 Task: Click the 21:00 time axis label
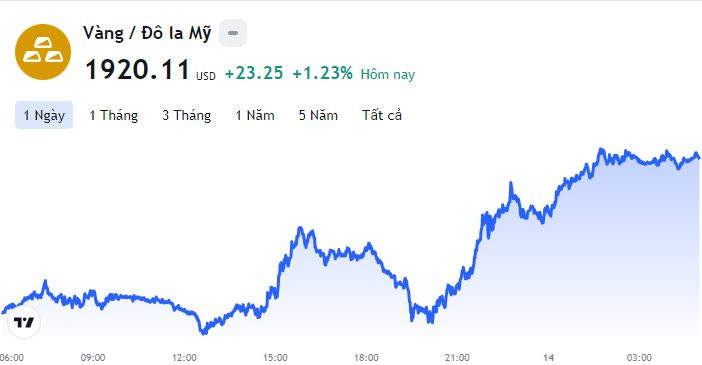click(457, 357)
